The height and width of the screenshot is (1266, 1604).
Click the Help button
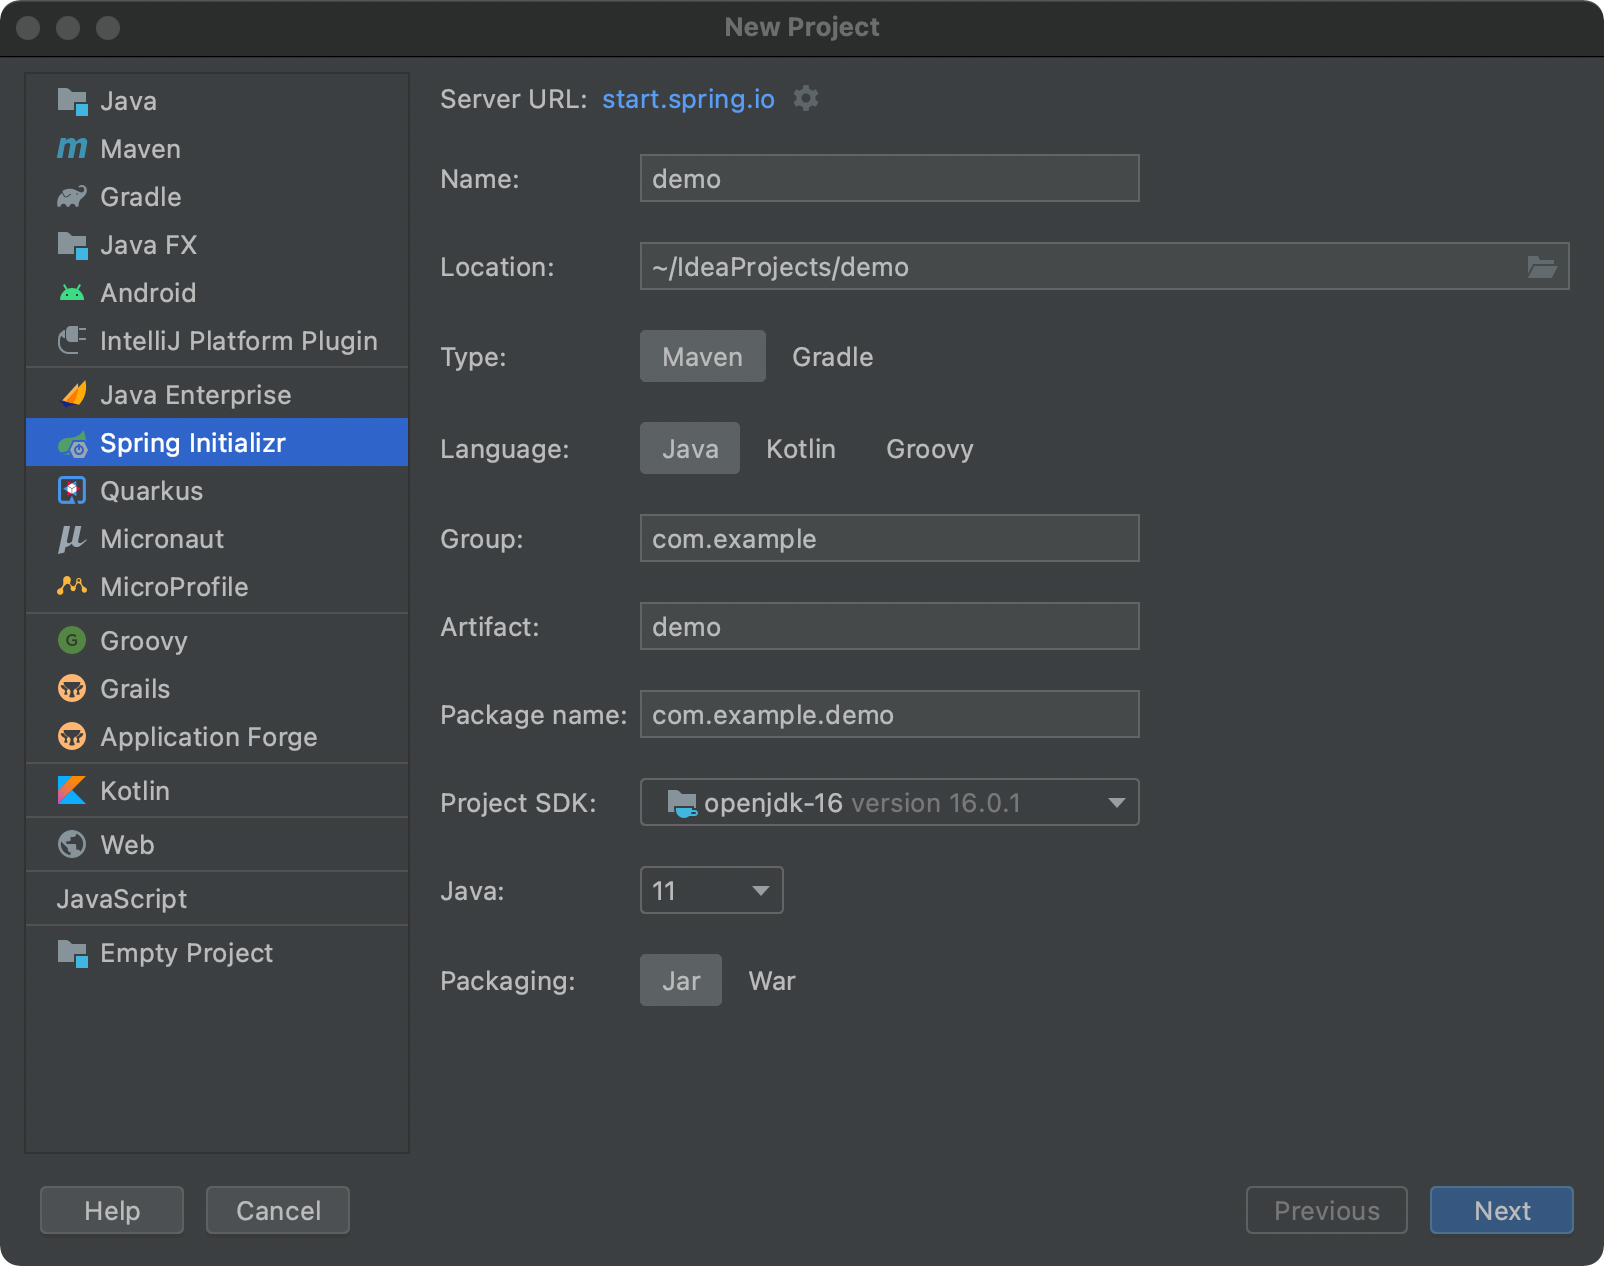pyautogui.click(x=112, y=1210)
